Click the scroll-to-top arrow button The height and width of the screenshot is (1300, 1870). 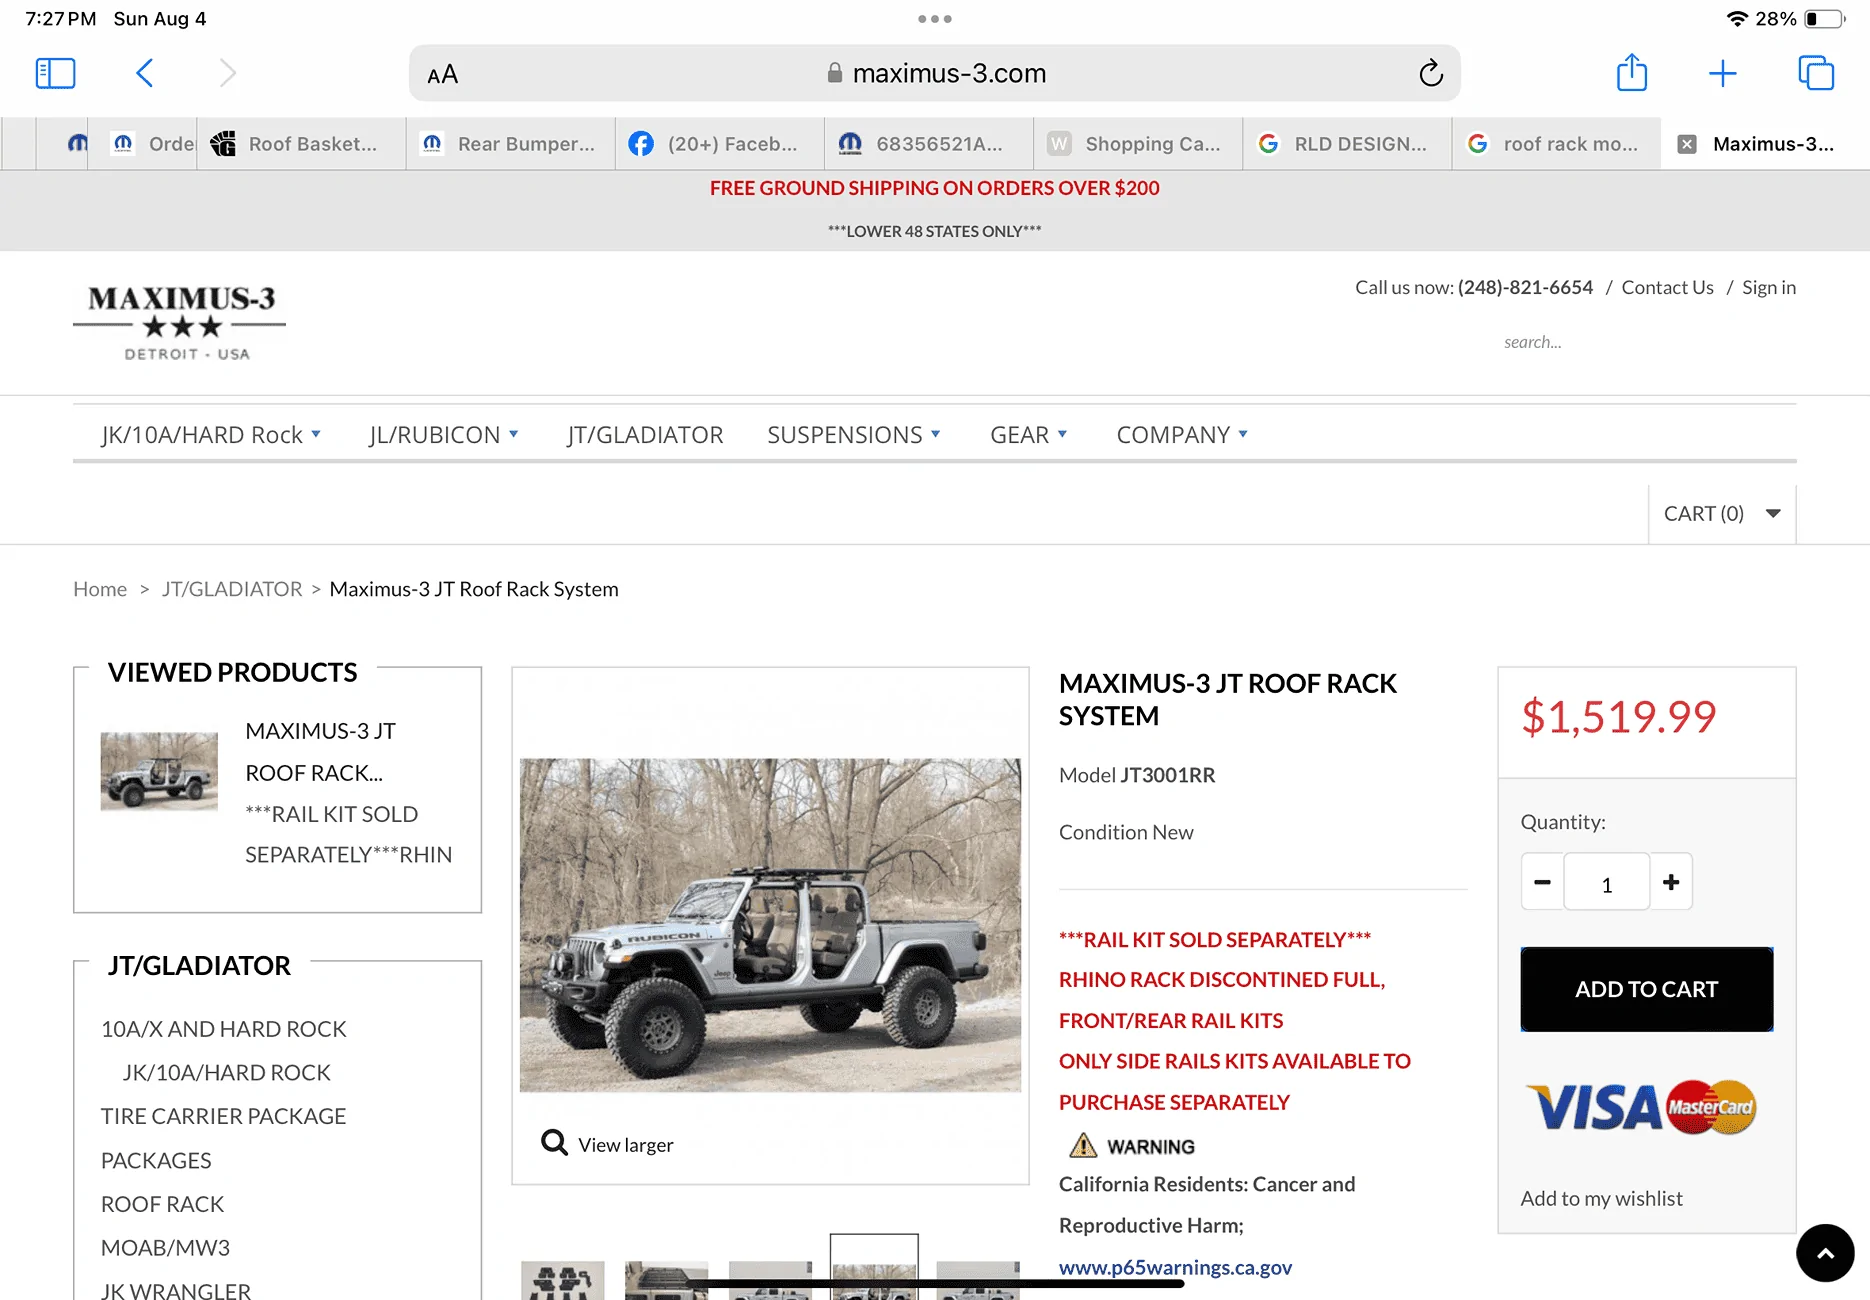point(1825,1252)
